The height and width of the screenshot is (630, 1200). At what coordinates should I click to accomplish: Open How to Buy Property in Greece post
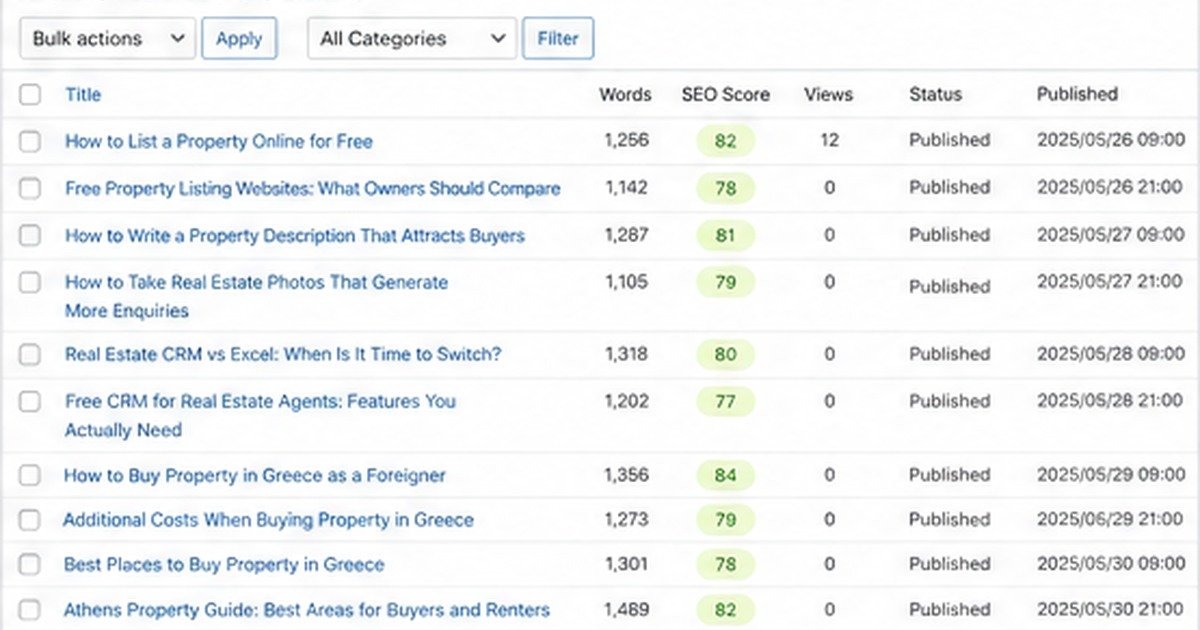point(255,476)
